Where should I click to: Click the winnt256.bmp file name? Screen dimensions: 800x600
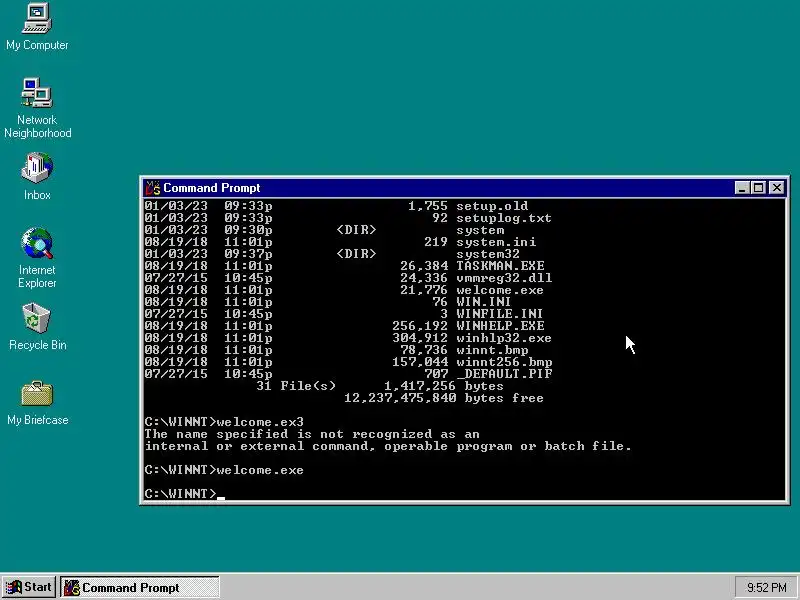504,362
